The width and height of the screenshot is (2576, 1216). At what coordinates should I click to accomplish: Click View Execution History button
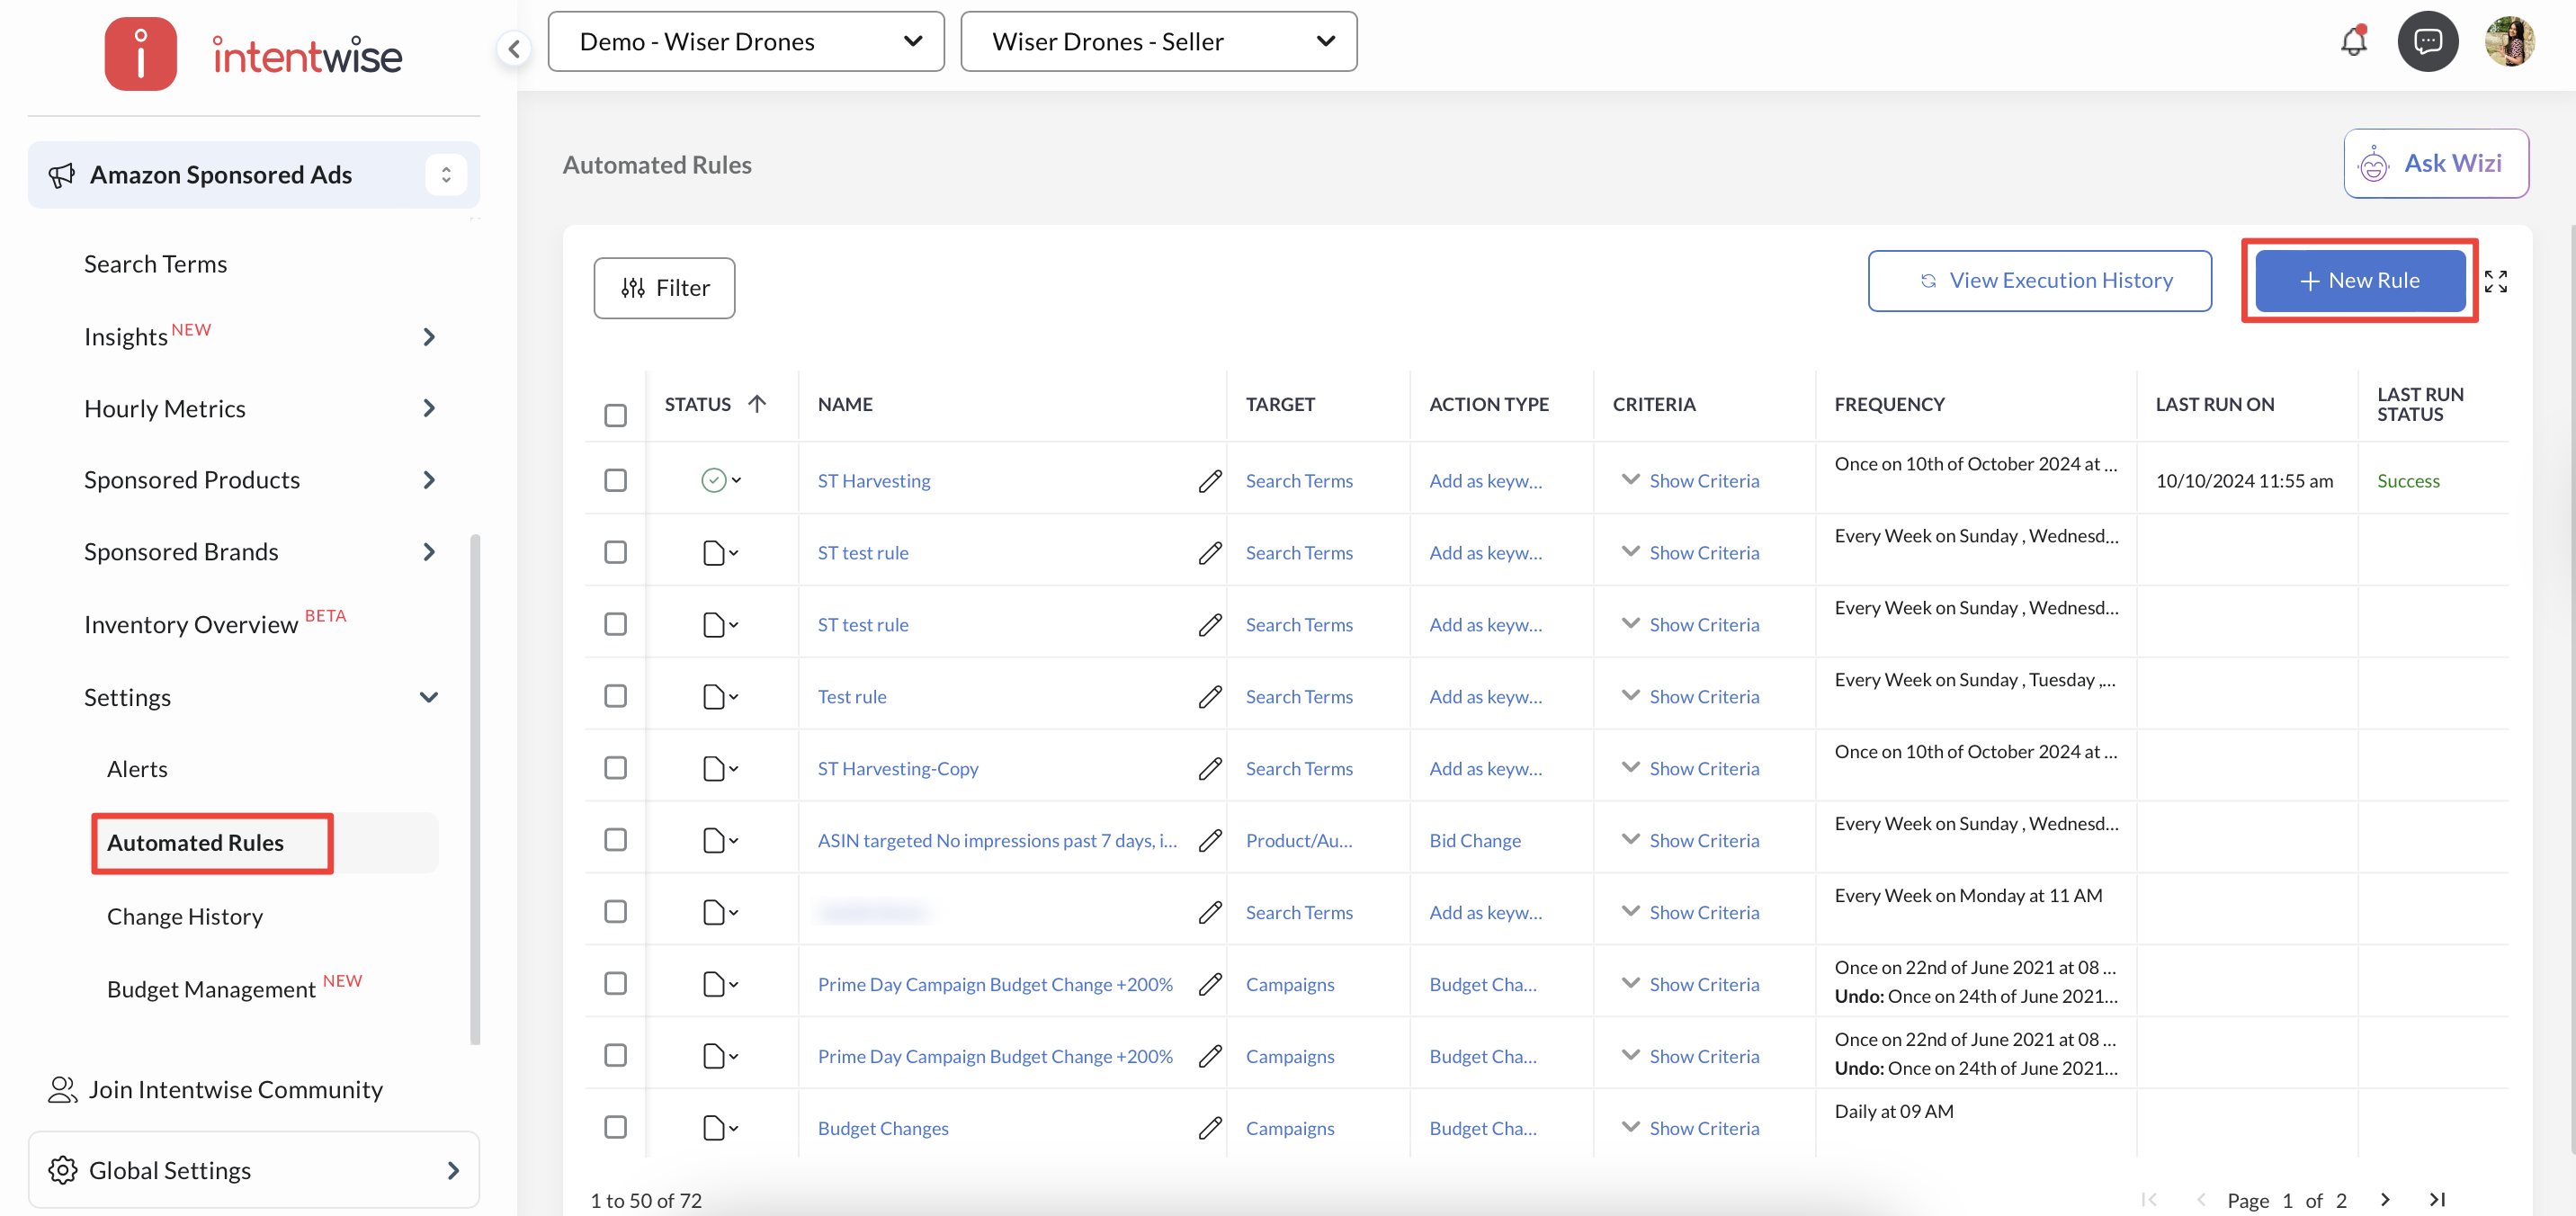[2039, 281]
